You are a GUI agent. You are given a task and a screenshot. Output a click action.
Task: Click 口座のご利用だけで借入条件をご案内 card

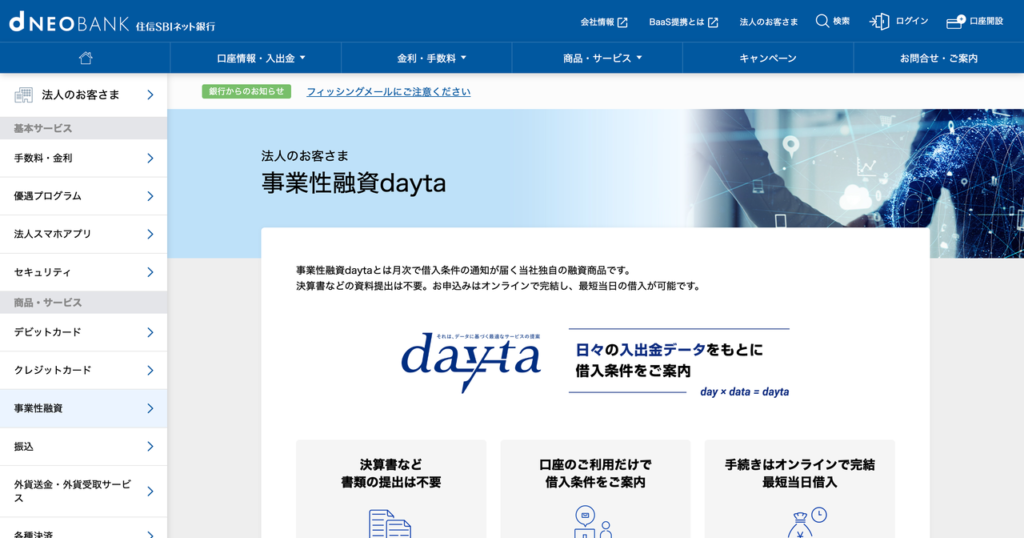(595, 489)
